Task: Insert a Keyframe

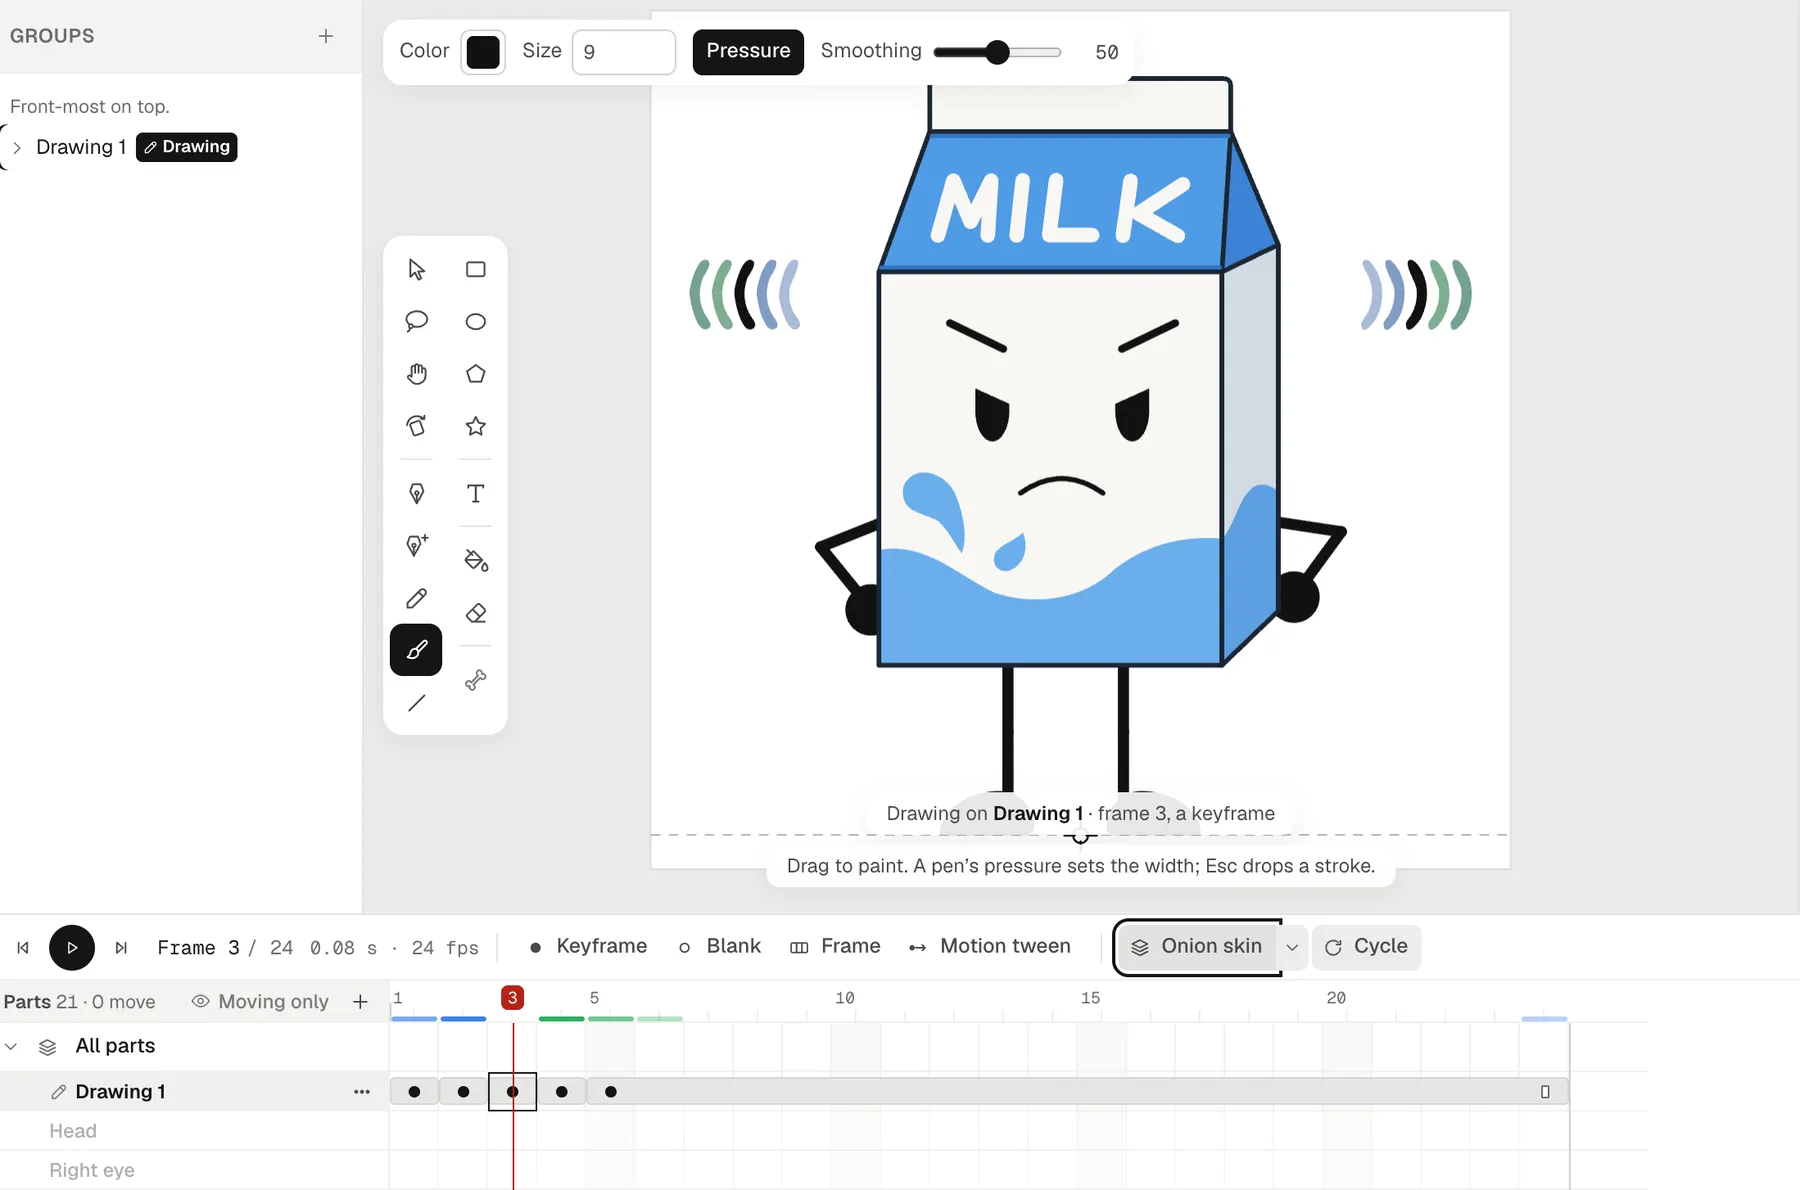Action: pos(588,947)
